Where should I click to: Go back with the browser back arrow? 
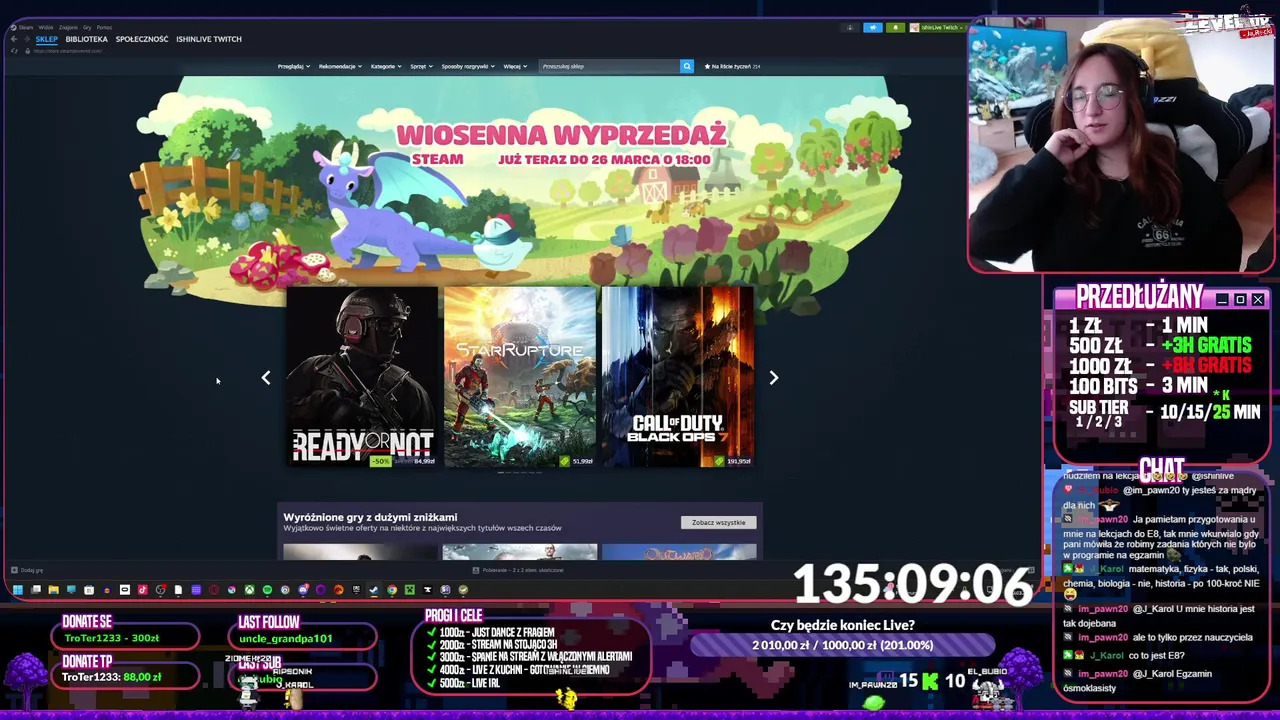coord(14,39)
